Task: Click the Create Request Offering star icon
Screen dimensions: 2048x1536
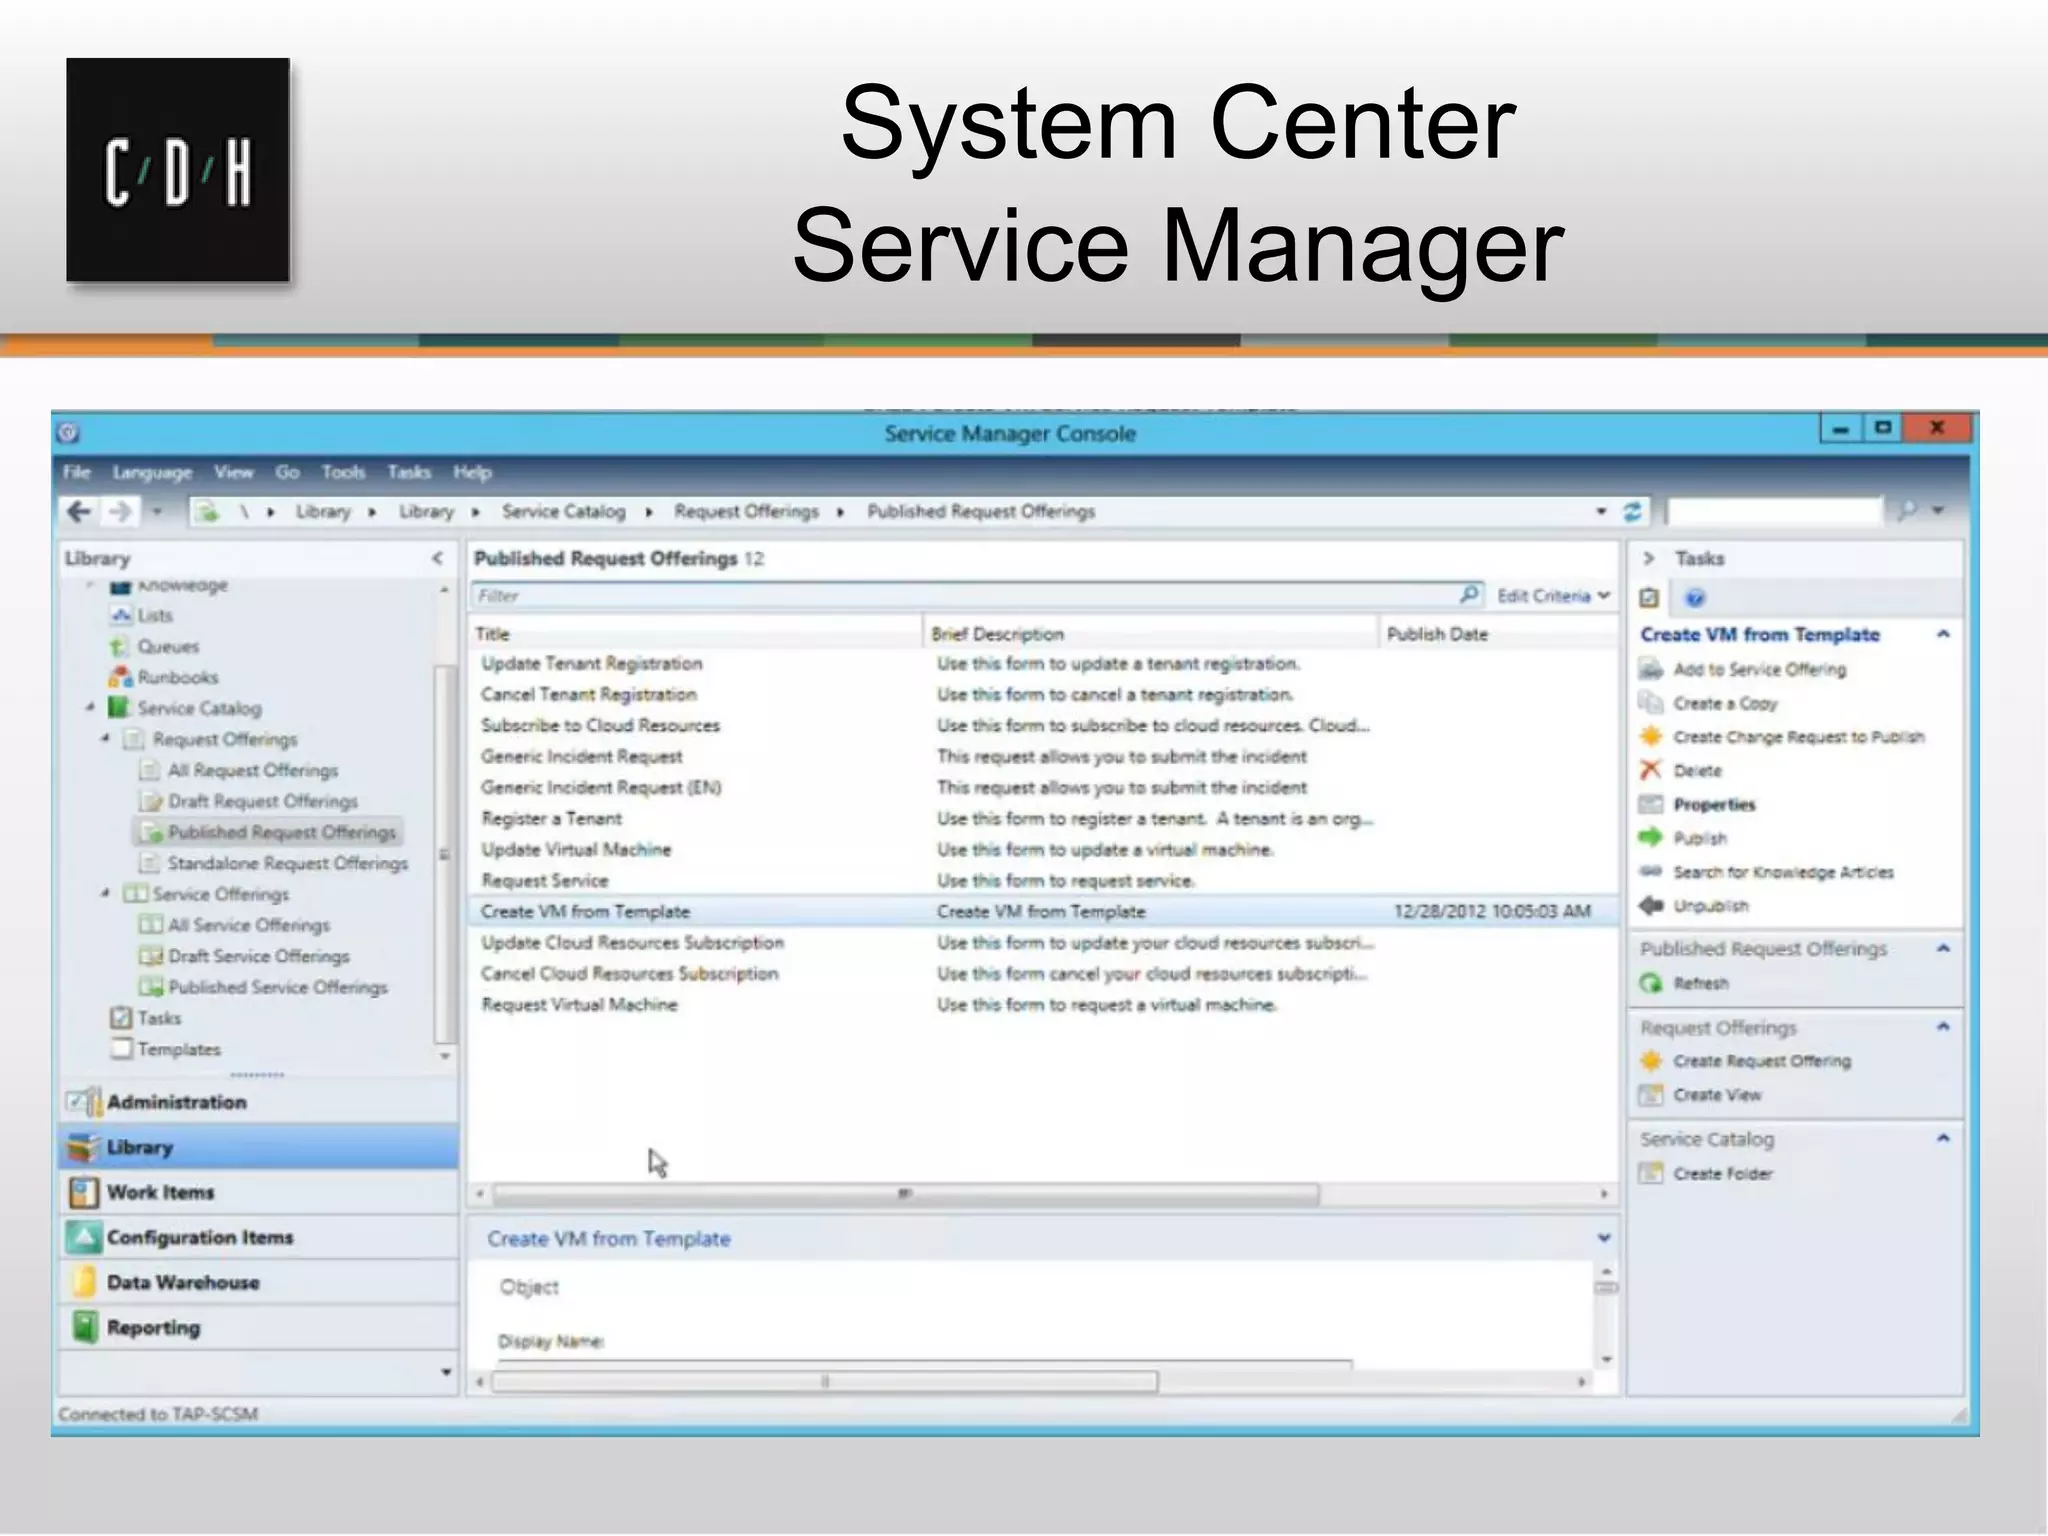Action: click(1650, 1061)
